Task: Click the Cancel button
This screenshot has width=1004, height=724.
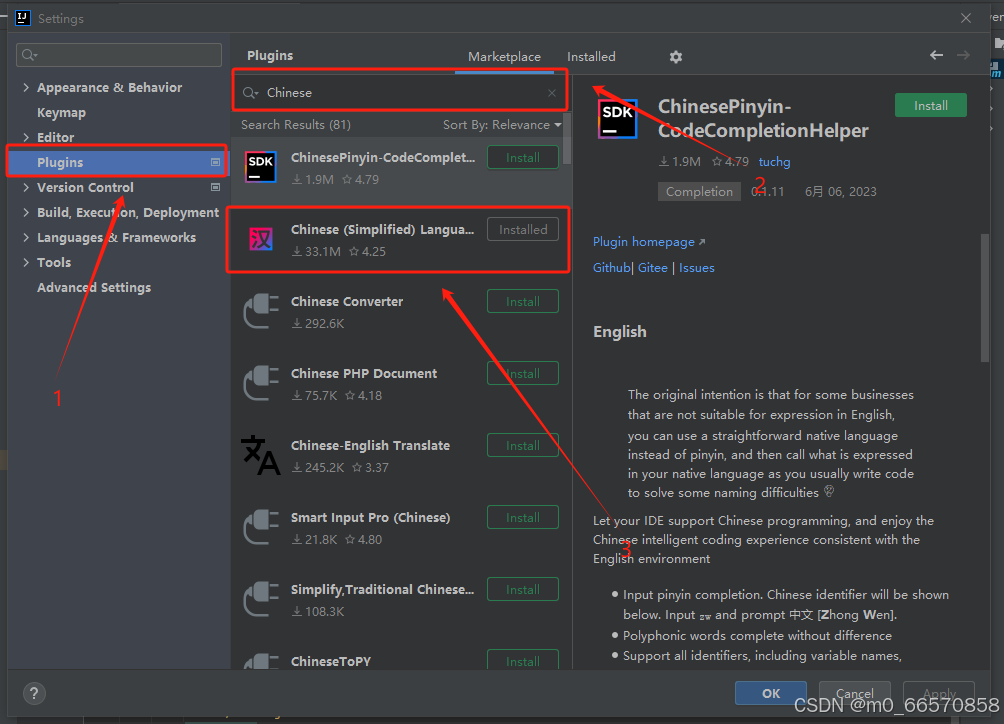Action: pyautogui.click(x=854, y=693)
